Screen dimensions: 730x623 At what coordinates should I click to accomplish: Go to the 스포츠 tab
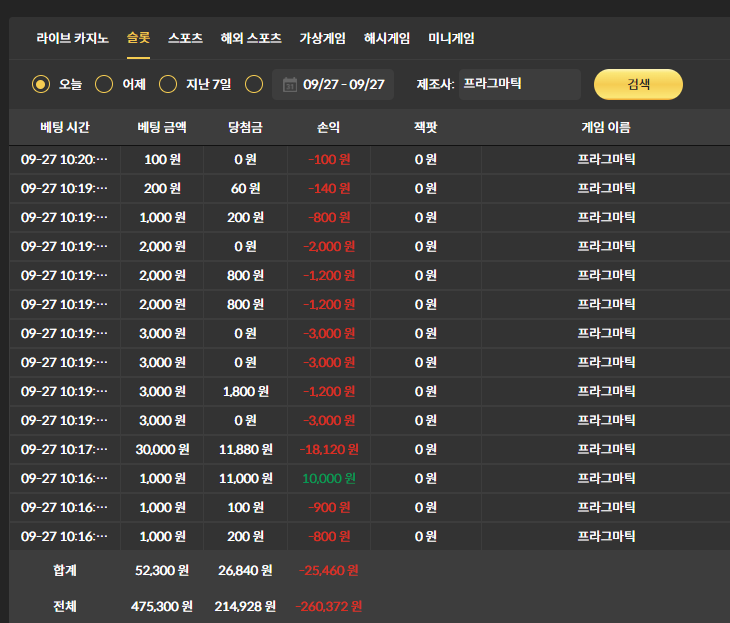tap(185, 38)
